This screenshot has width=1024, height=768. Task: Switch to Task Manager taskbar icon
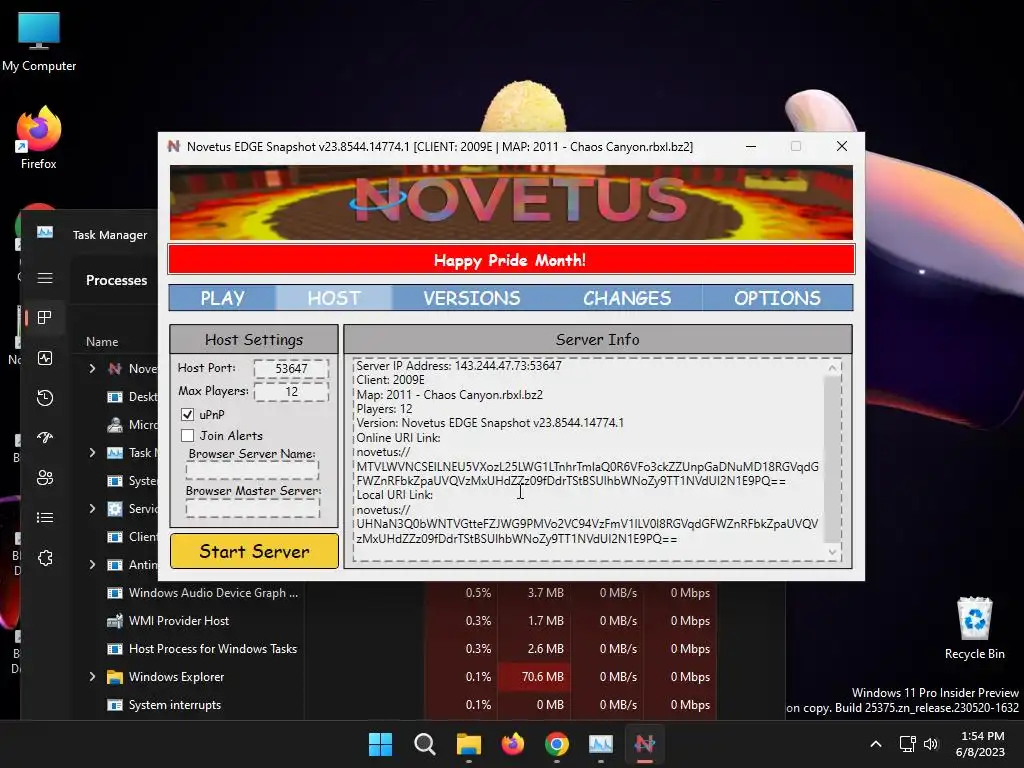pyautogui.click(x=601, y=744)
